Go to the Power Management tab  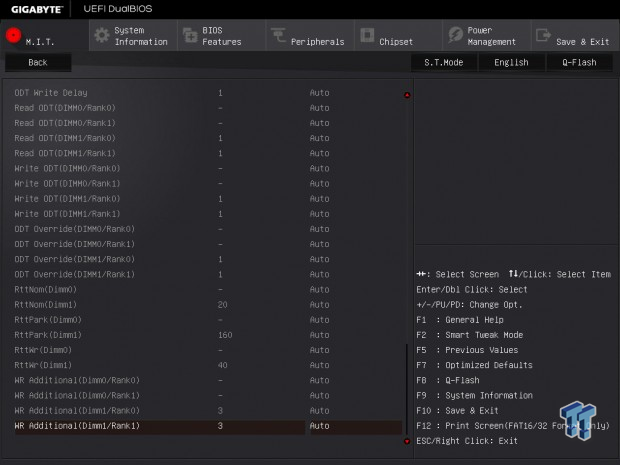pos(487,35)
